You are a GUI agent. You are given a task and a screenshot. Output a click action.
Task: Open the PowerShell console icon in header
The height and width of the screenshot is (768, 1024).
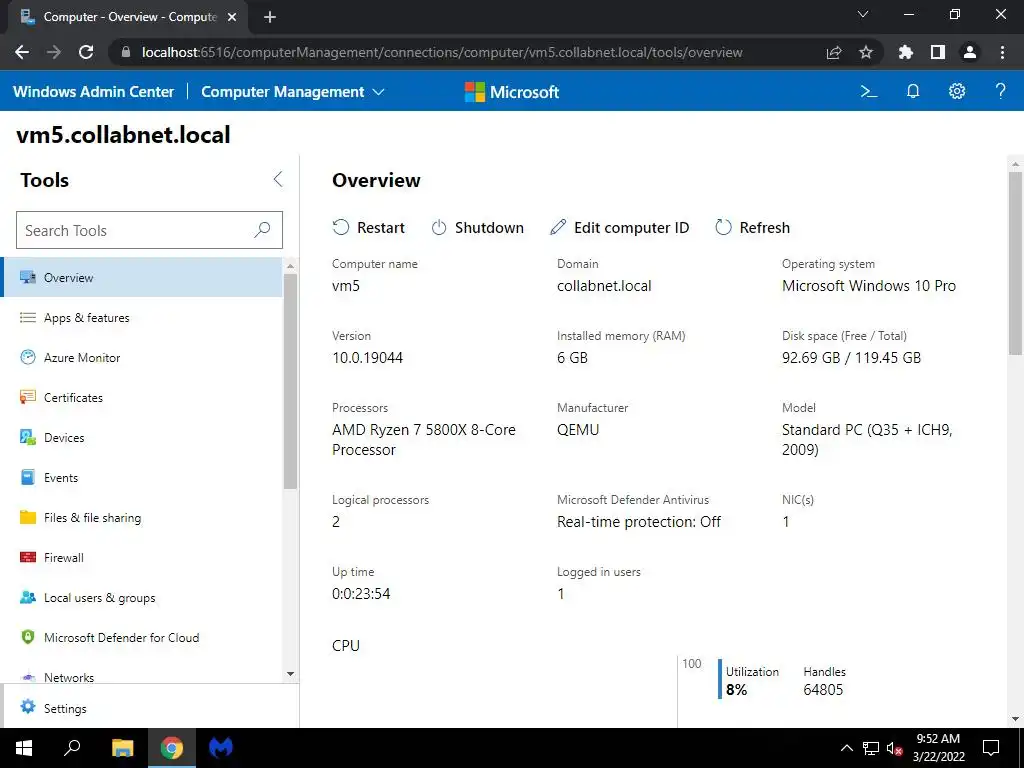tap(869, 91)
